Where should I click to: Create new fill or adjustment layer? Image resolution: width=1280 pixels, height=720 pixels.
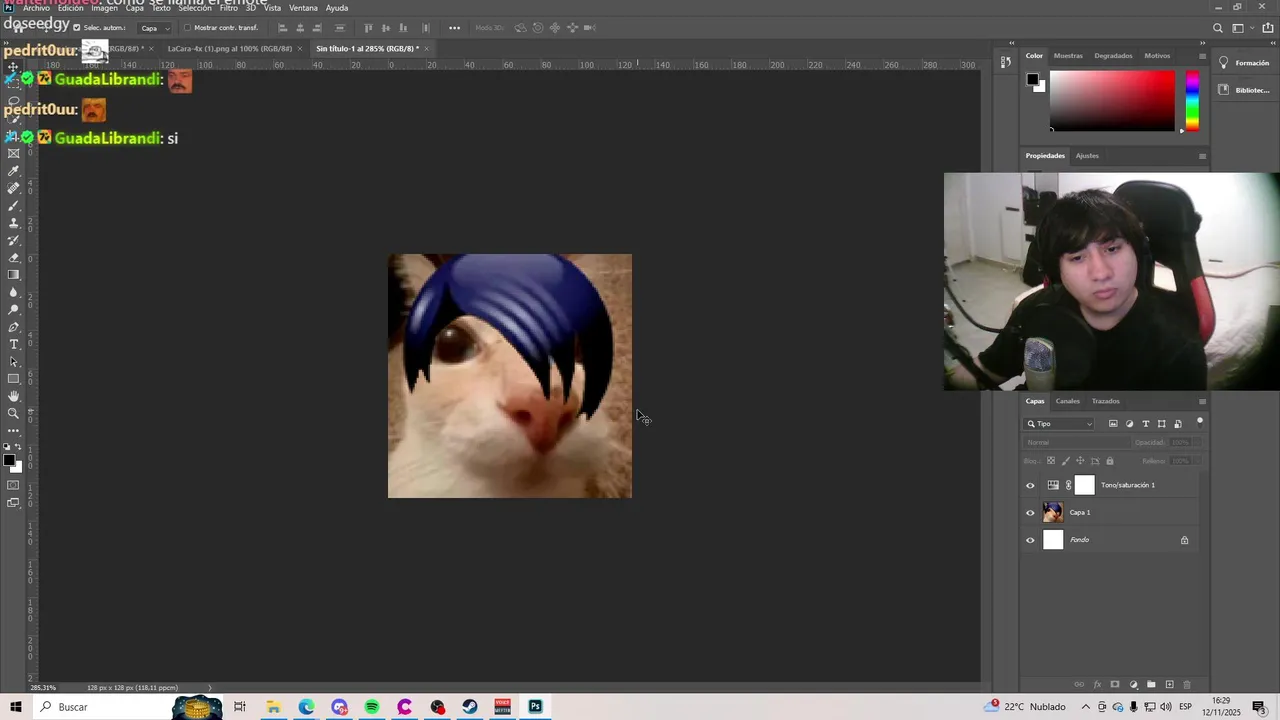(1133, 685)
